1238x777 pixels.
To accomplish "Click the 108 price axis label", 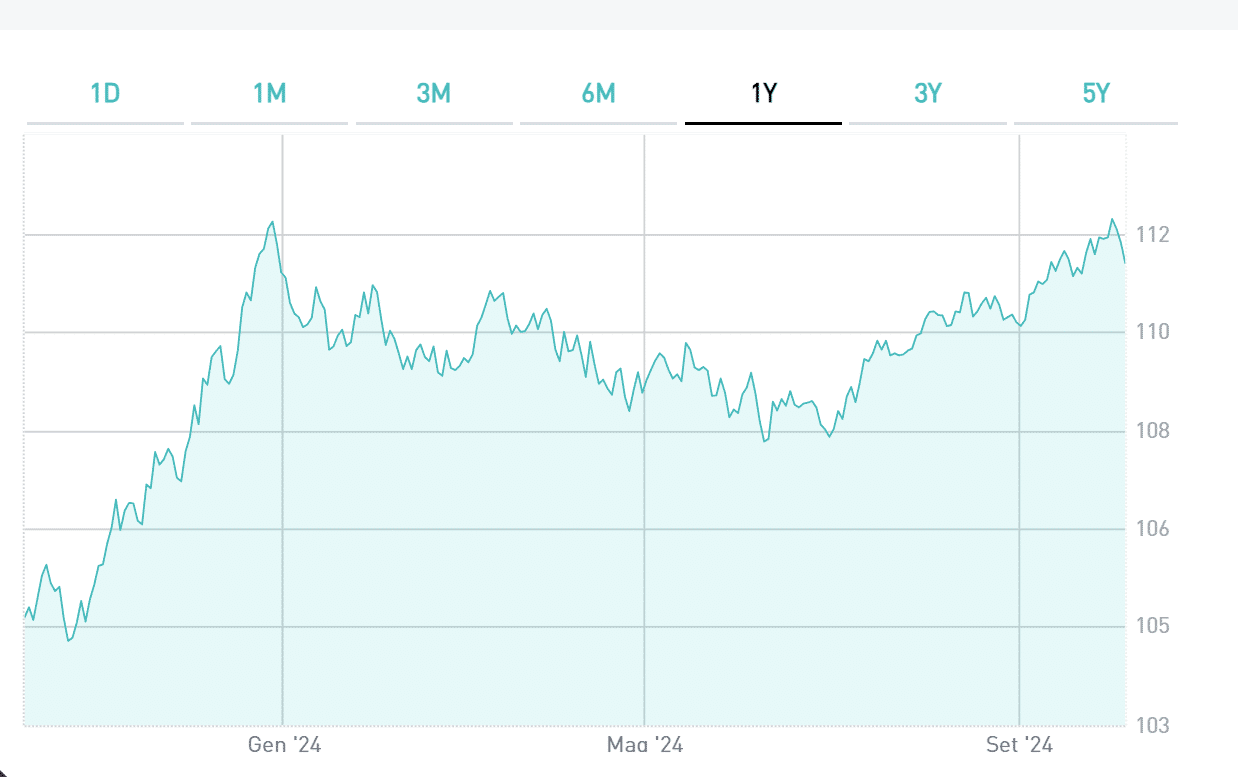I will (1155, 432).
